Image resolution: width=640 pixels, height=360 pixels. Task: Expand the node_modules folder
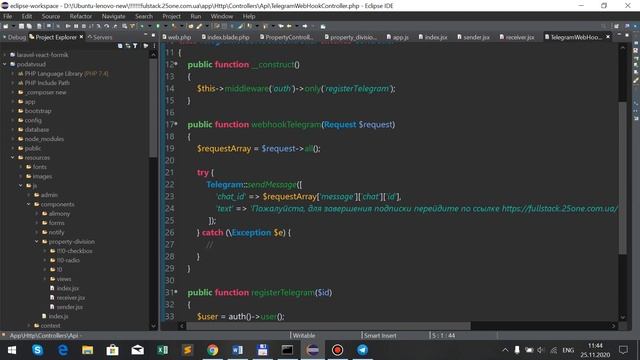pyautogui.click(x=13, y=139)
